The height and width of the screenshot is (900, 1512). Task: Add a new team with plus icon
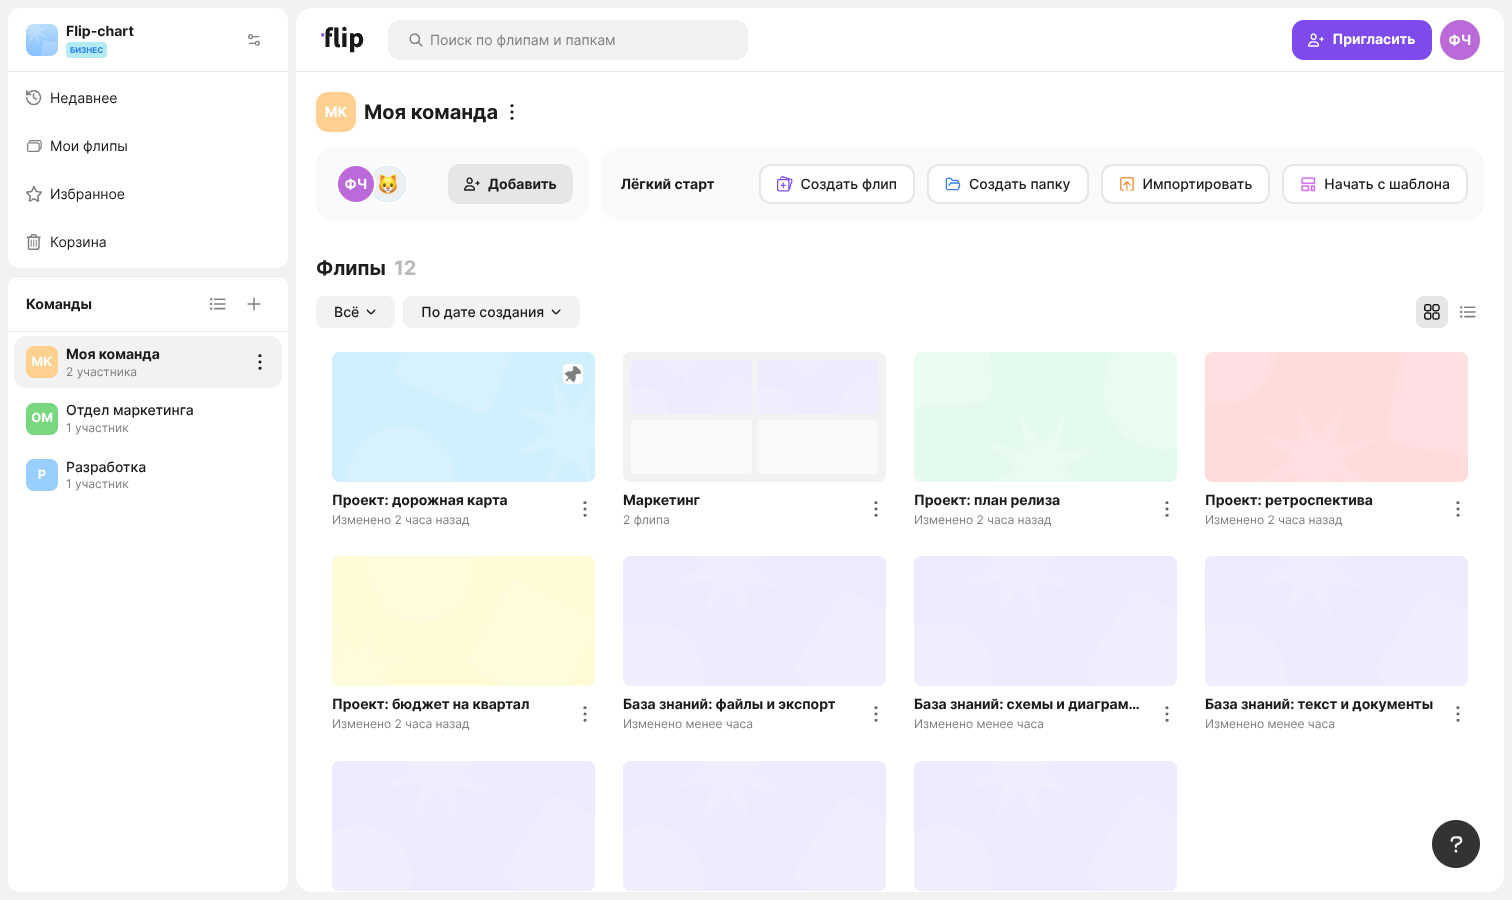click(x=254, y=304)
